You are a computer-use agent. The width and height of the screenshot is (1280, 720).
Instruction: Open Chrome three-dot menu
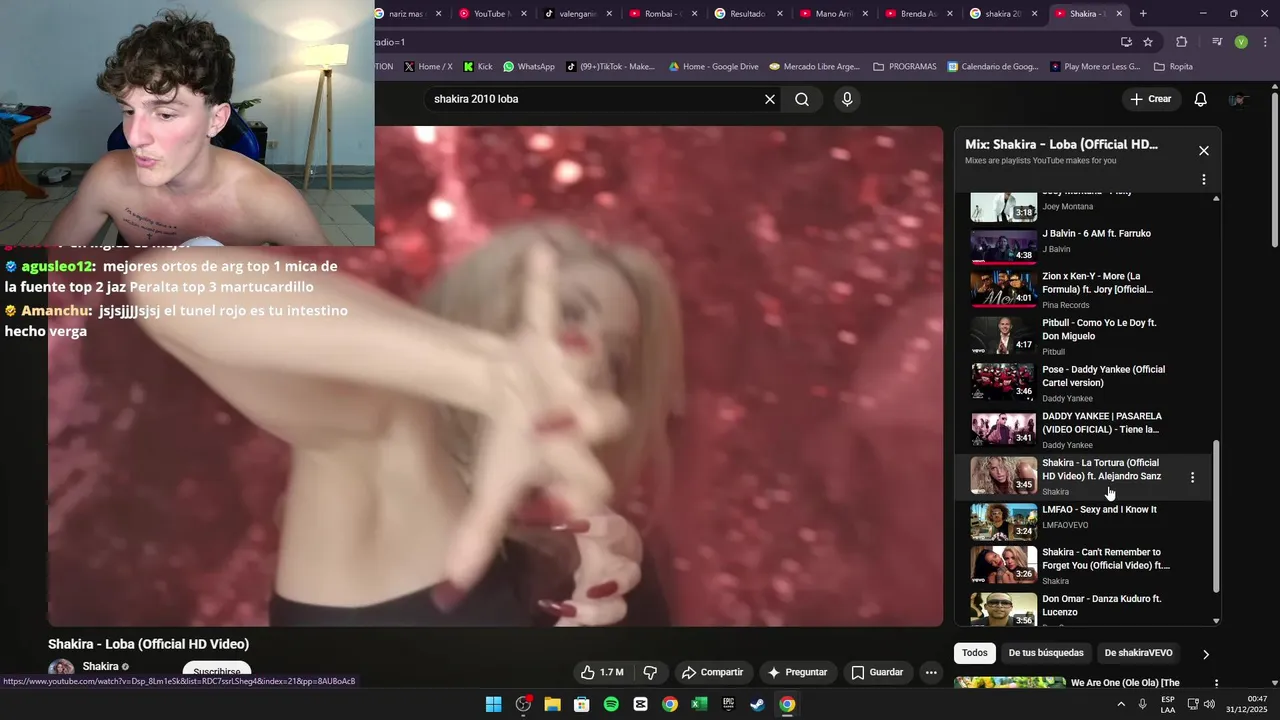pyautogui.click(x=1264, y=42)
